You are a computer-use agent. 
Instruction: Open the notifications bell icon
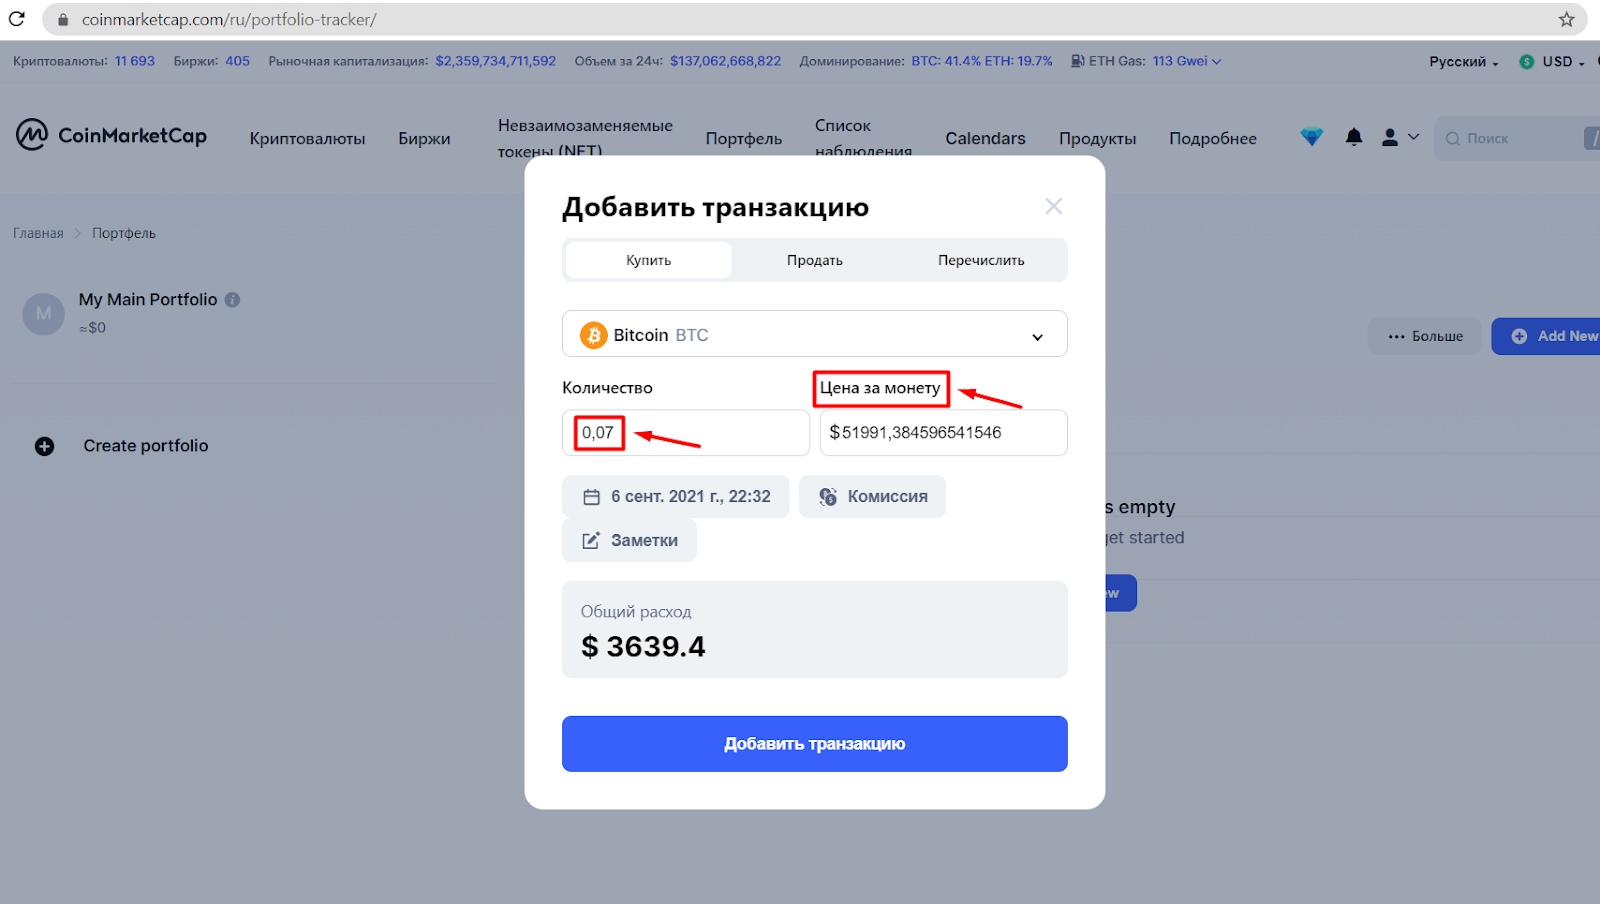pyautogui.click(x=1354, y=137)
